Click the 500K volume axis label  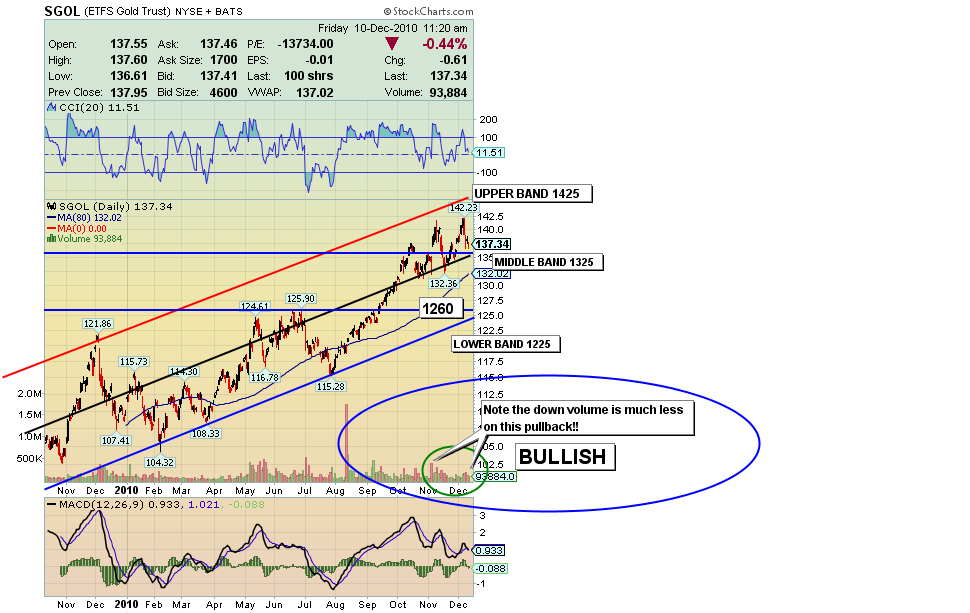point(30,458)
